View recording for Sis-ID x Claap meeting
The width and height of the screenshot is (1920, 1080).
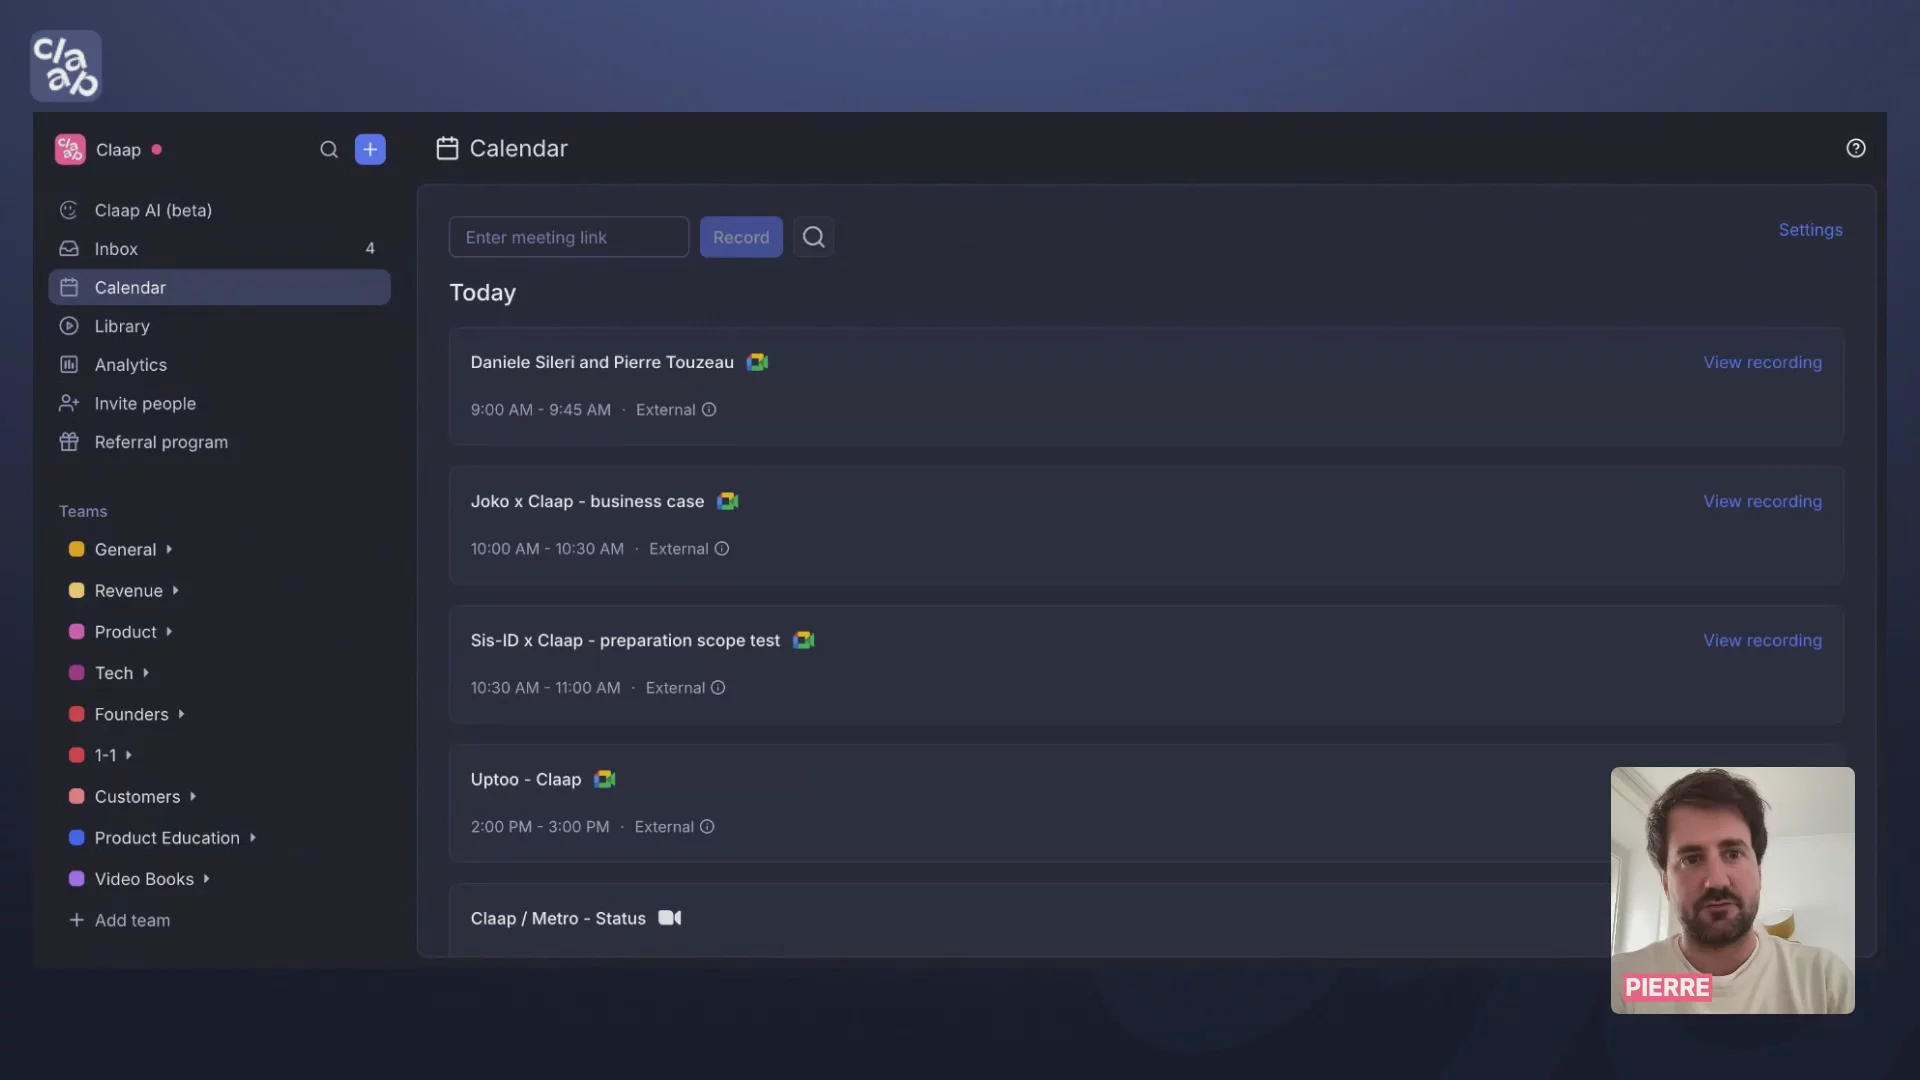click(x=1762, y=640)
